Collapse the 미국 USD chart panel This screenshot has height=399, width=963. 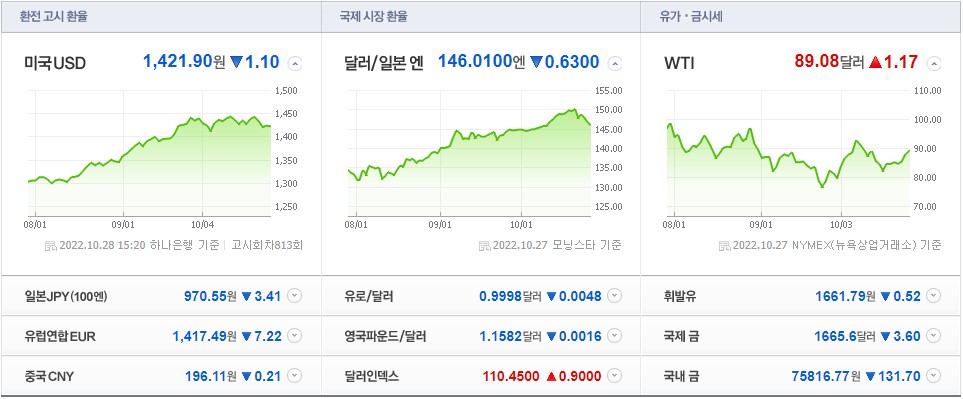click(295, 63)
